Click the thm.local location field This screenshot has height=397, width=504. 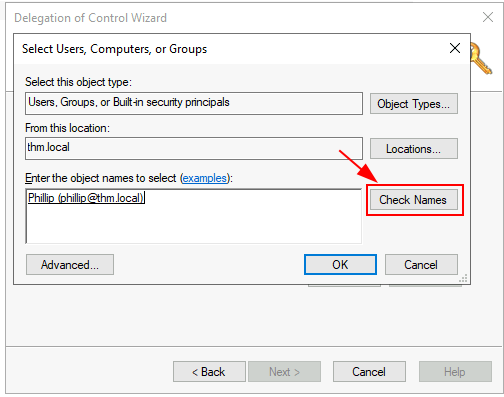(194, 148)
